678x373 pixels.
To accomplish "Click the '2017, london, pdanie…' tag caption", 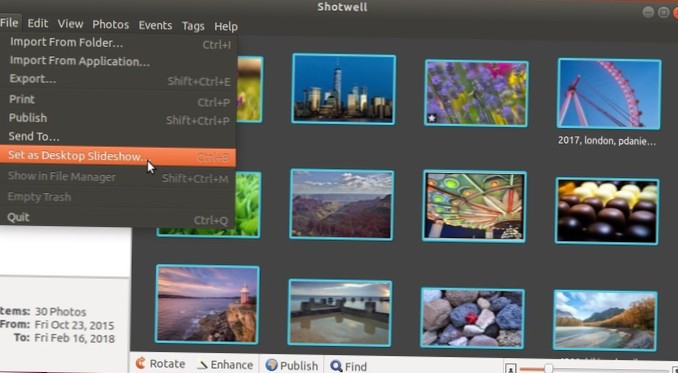I will click(607, 141).
